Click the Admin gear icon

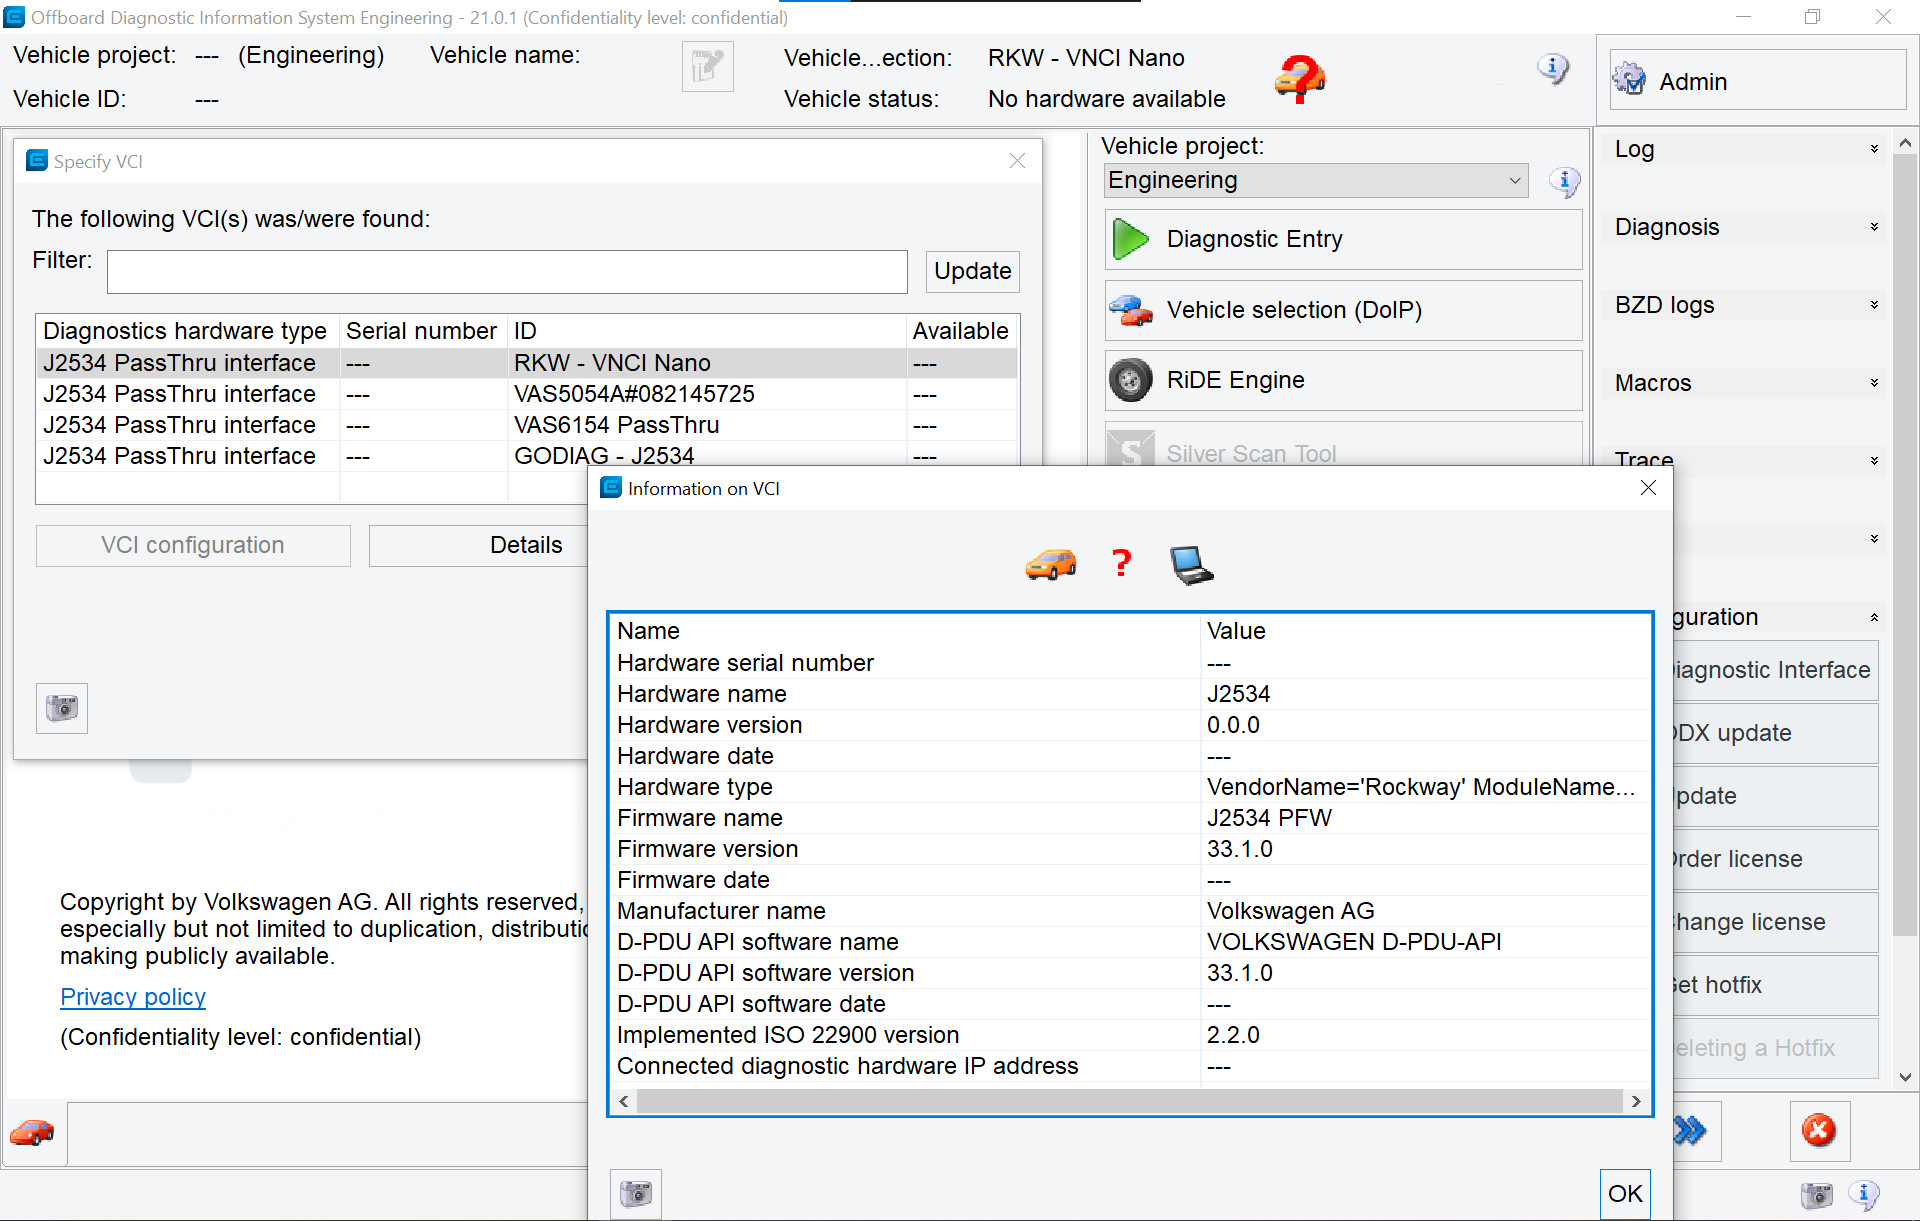[1629, 80]
